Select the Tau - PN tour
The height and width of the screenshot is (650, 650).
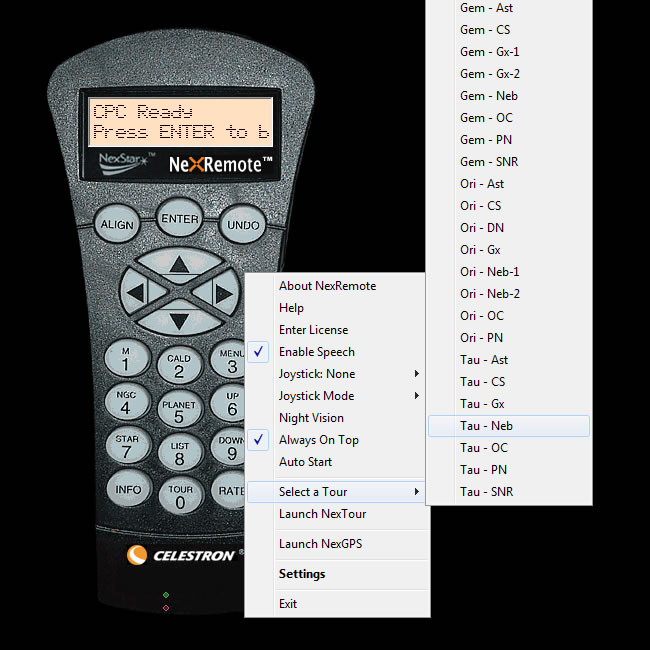point(509,470)
